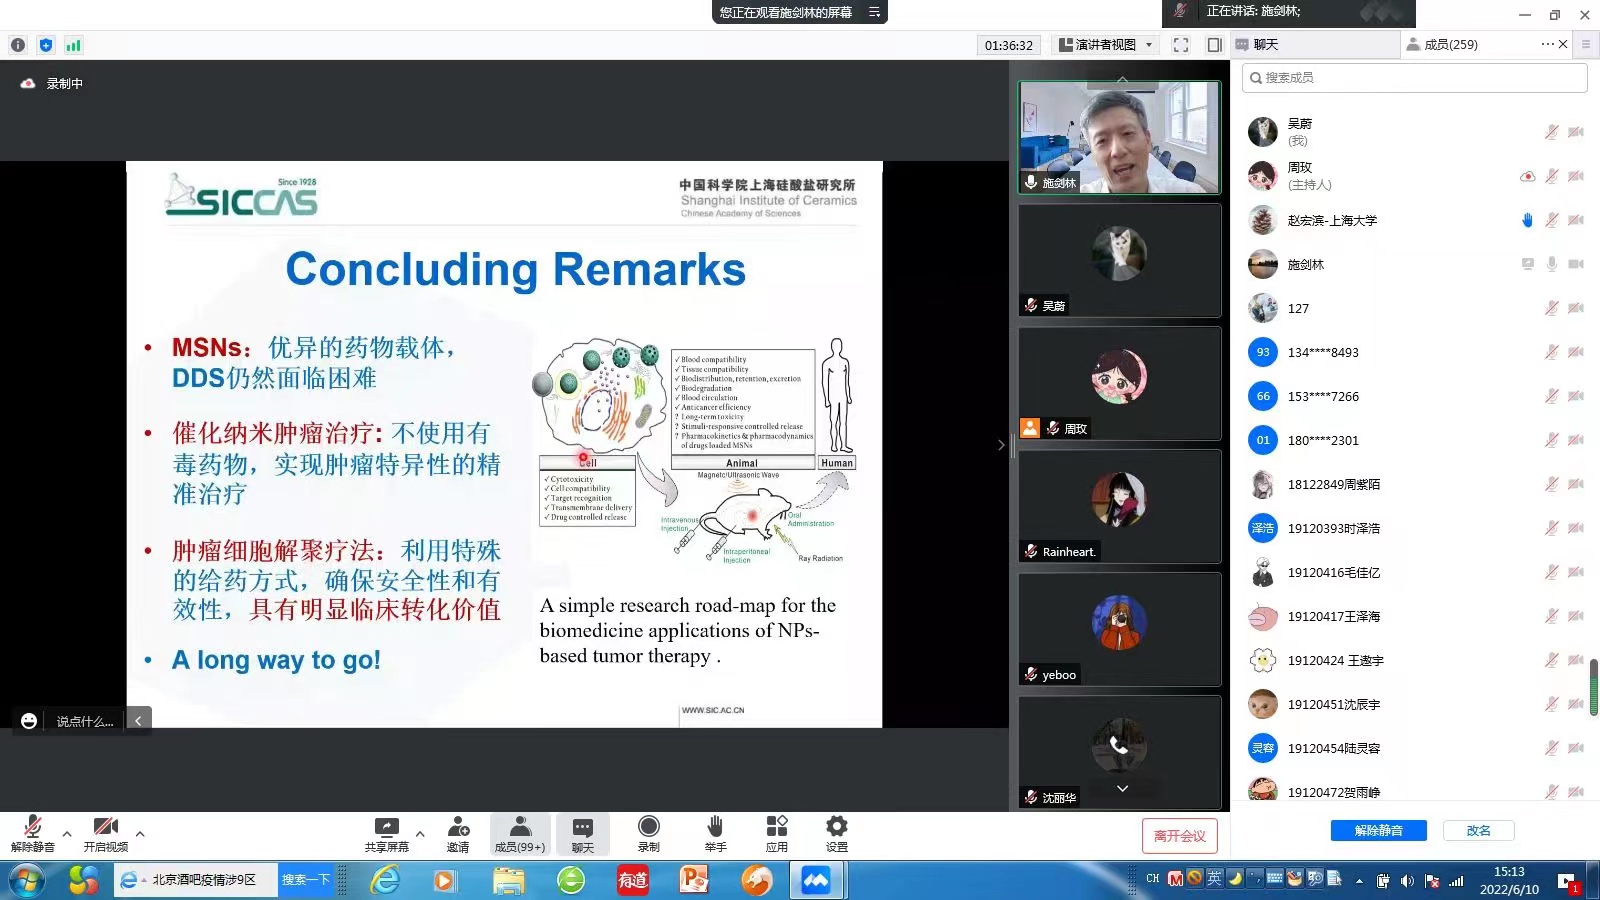Expand audio options arrow next to 解除静音

click(x=67, y=833)
